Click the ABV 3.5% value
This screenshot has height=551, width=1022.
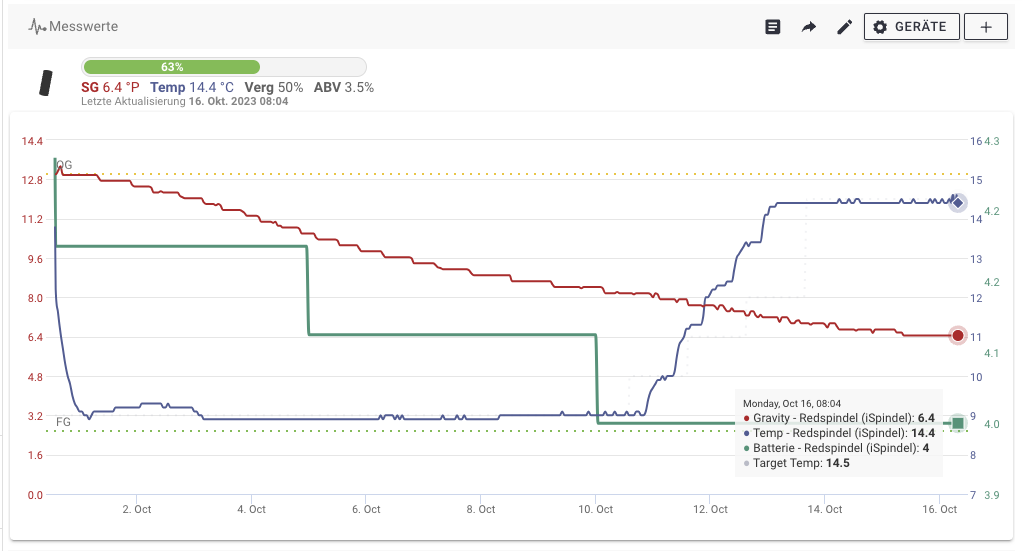[x=344, y=88]
